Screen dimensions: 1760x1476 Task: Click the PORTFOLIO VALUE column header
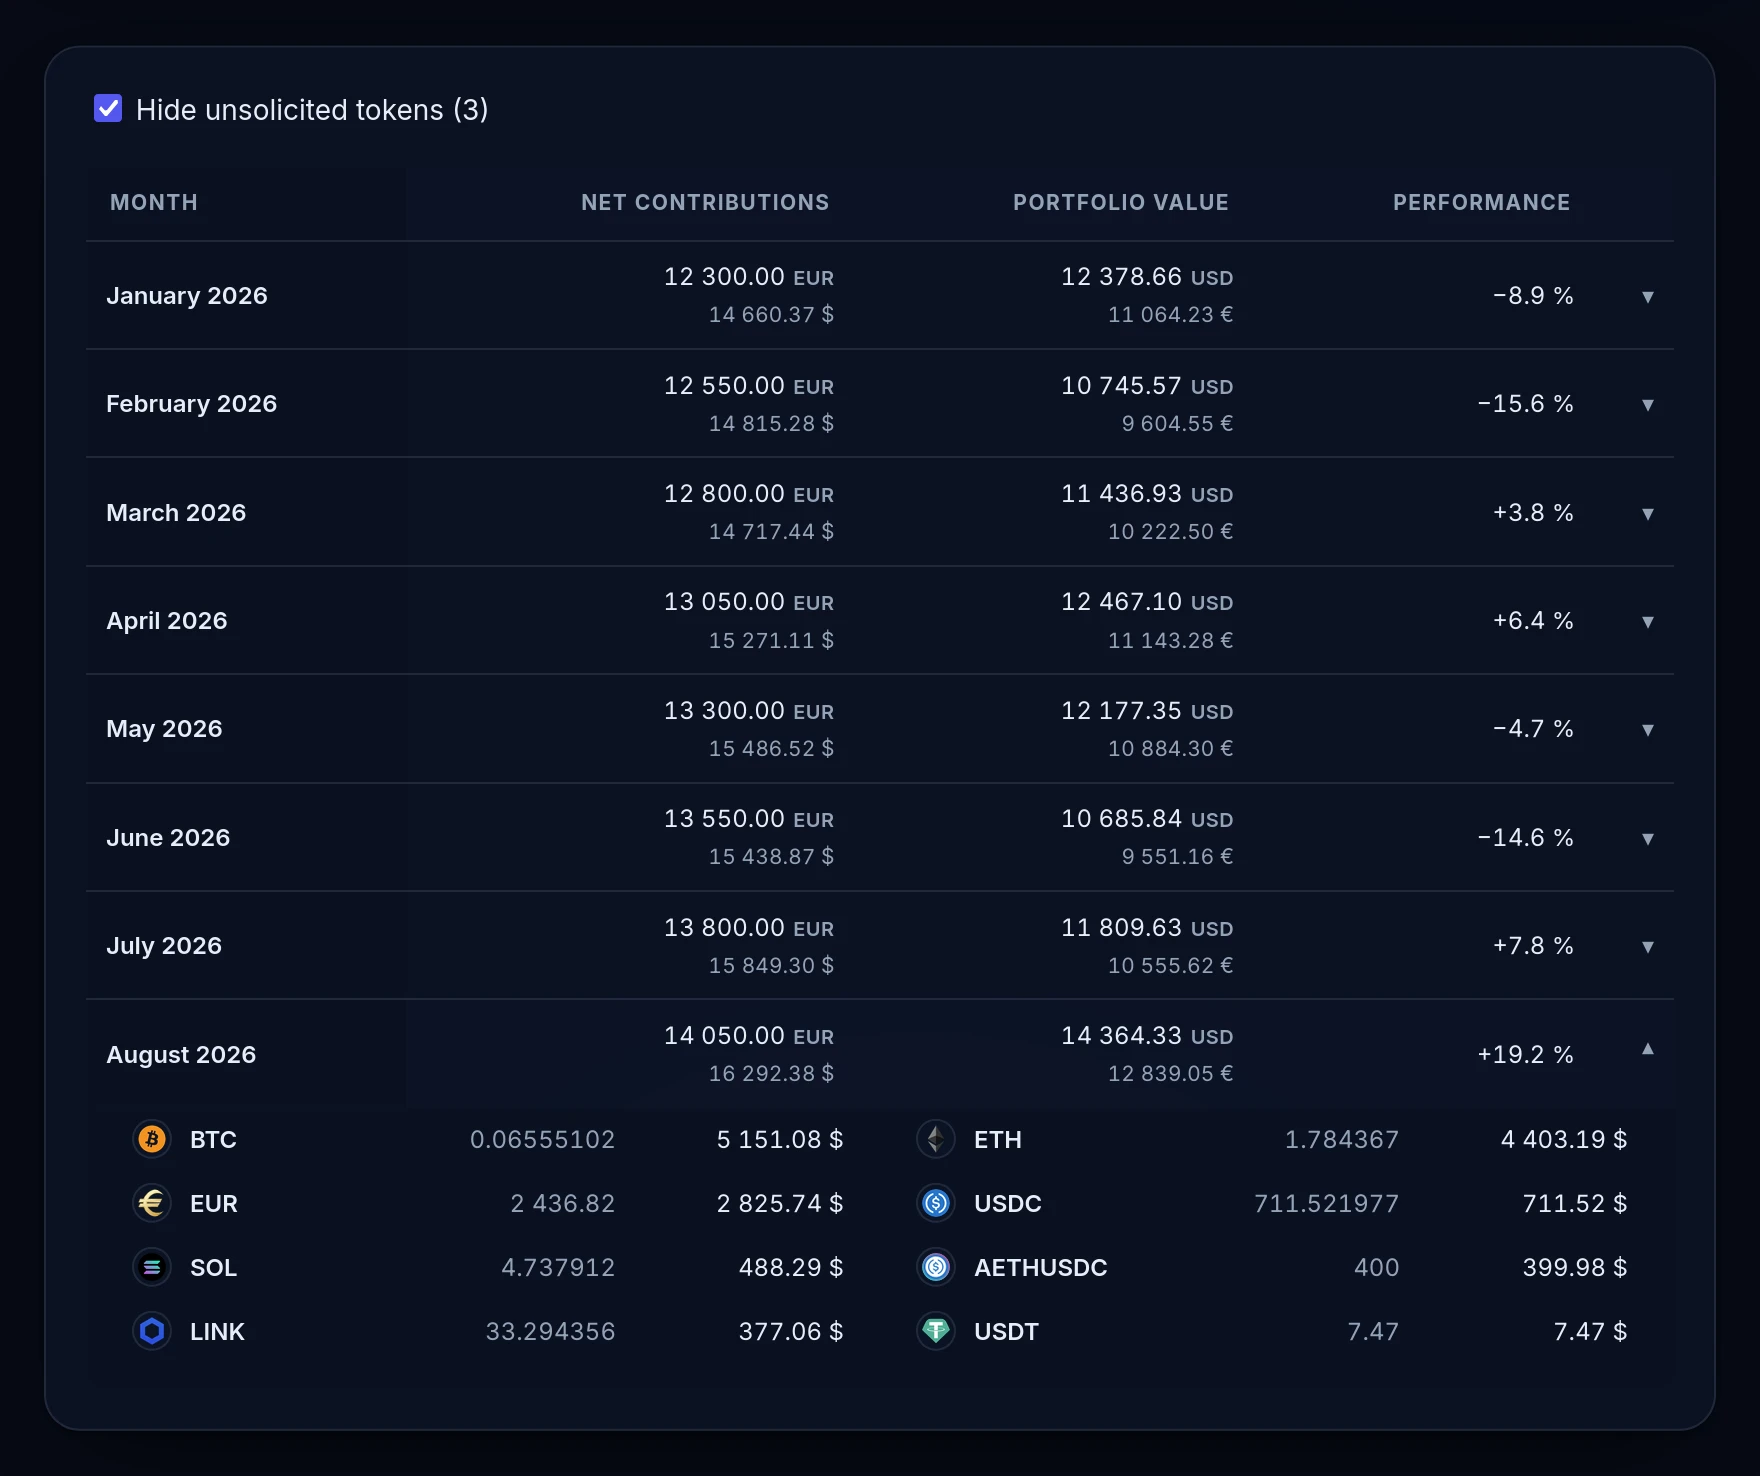tap(1121, 202)
